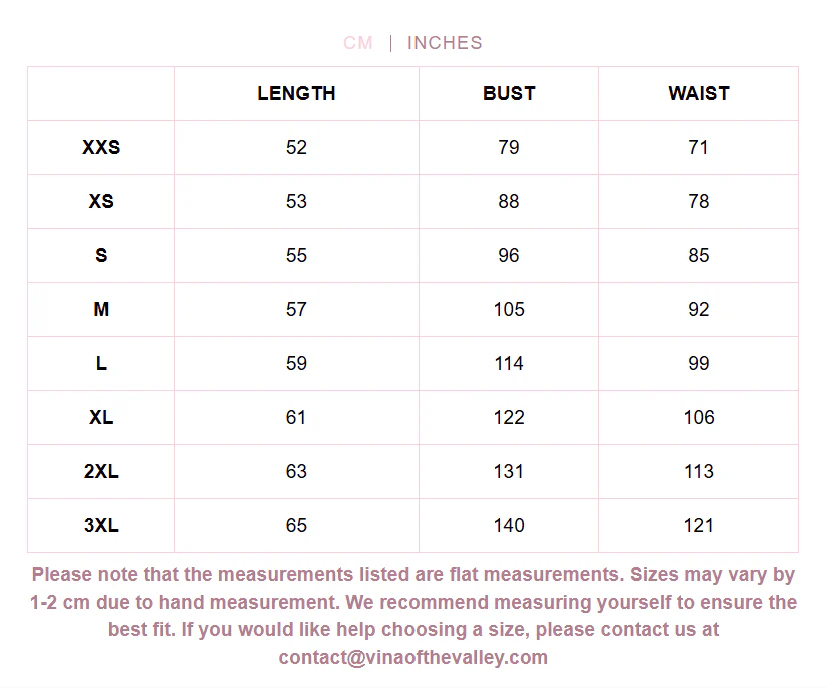Select the 105 bust value for M
826x688 pixels.
[509, 309]
